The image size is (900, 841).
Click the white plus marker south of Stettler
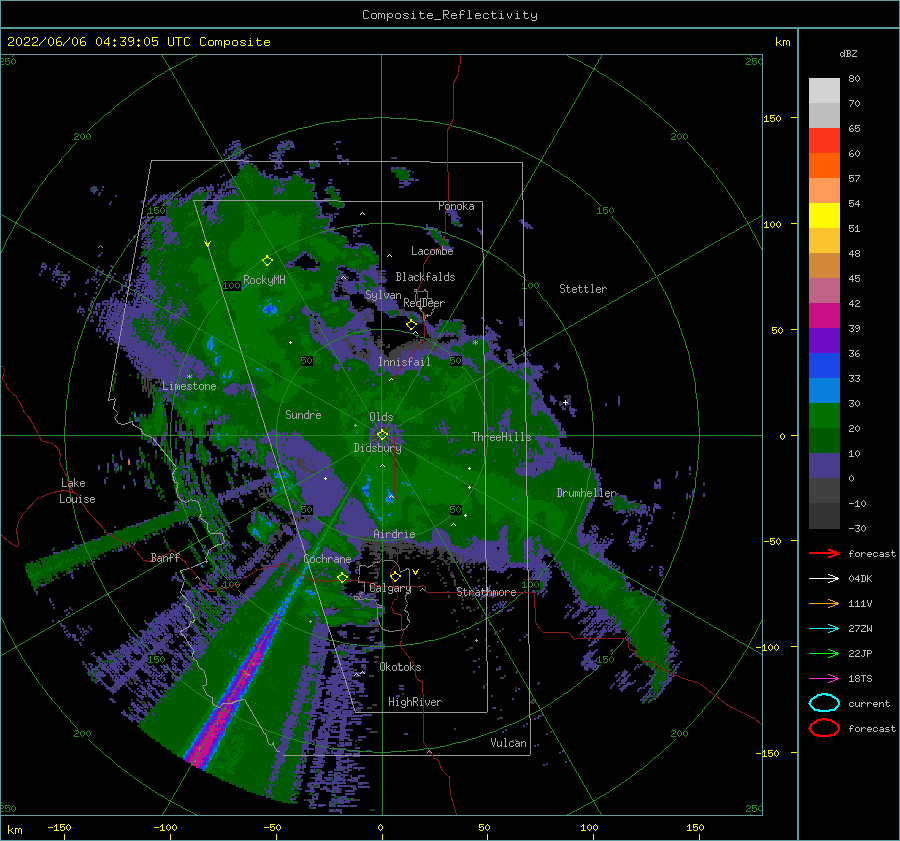pos(565,402)
